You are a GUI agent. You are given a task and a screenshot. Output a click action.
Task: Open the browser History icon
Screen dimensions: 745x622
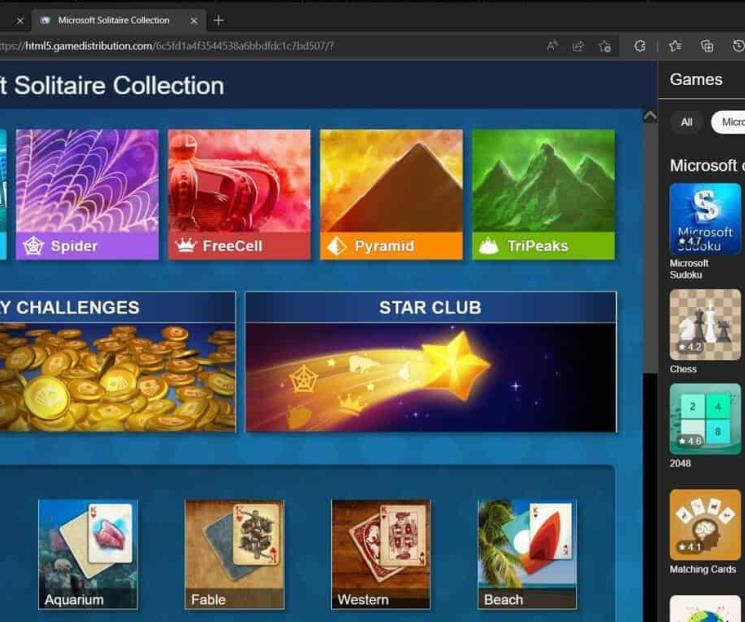click(x=738, y=46)
